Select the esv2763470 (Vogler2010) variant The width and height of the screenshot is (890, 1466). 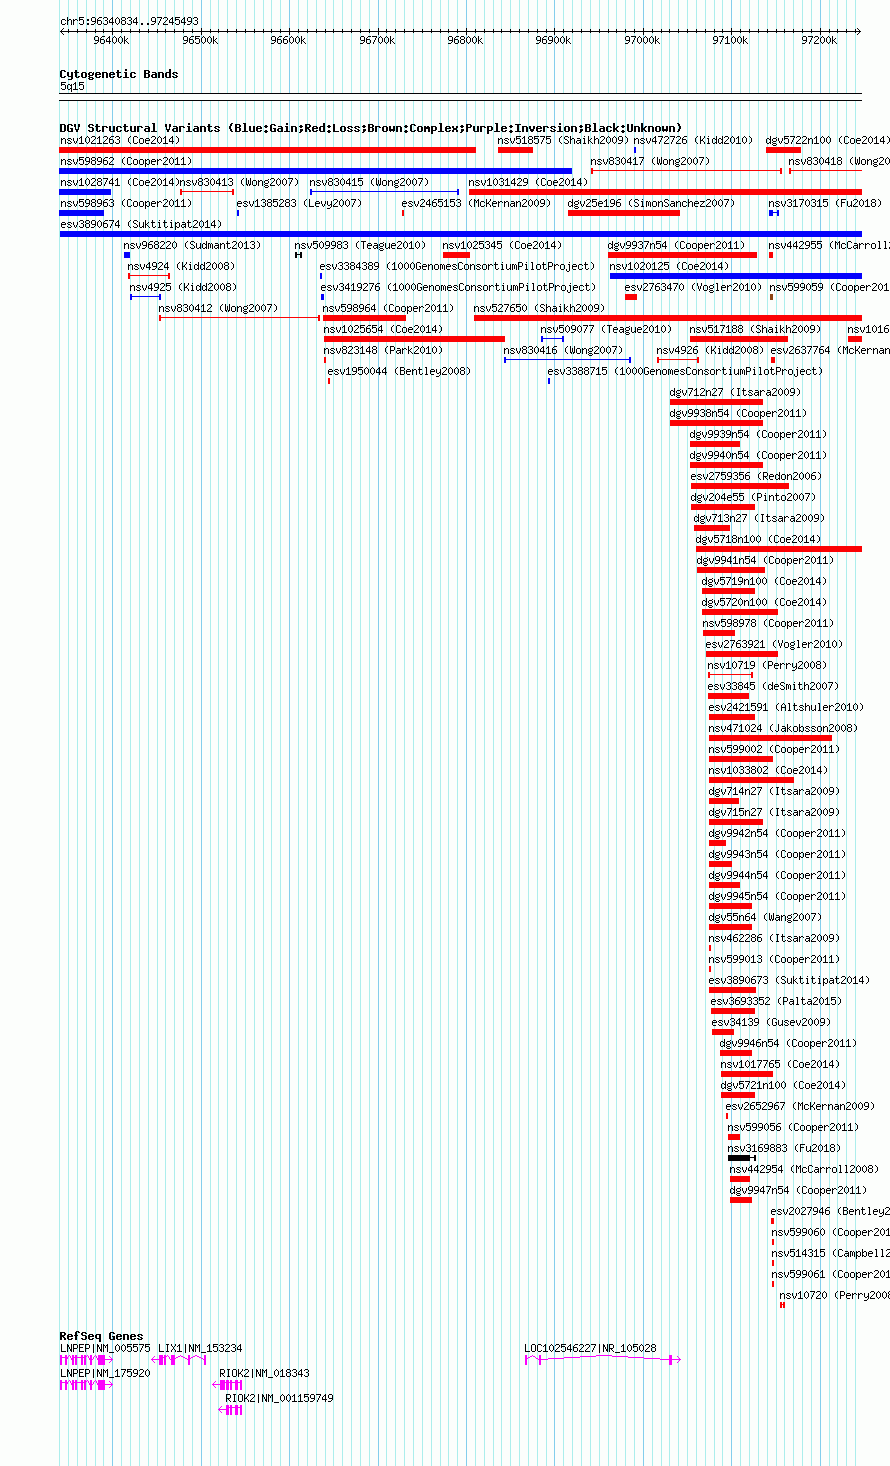(x=631, y=297)
